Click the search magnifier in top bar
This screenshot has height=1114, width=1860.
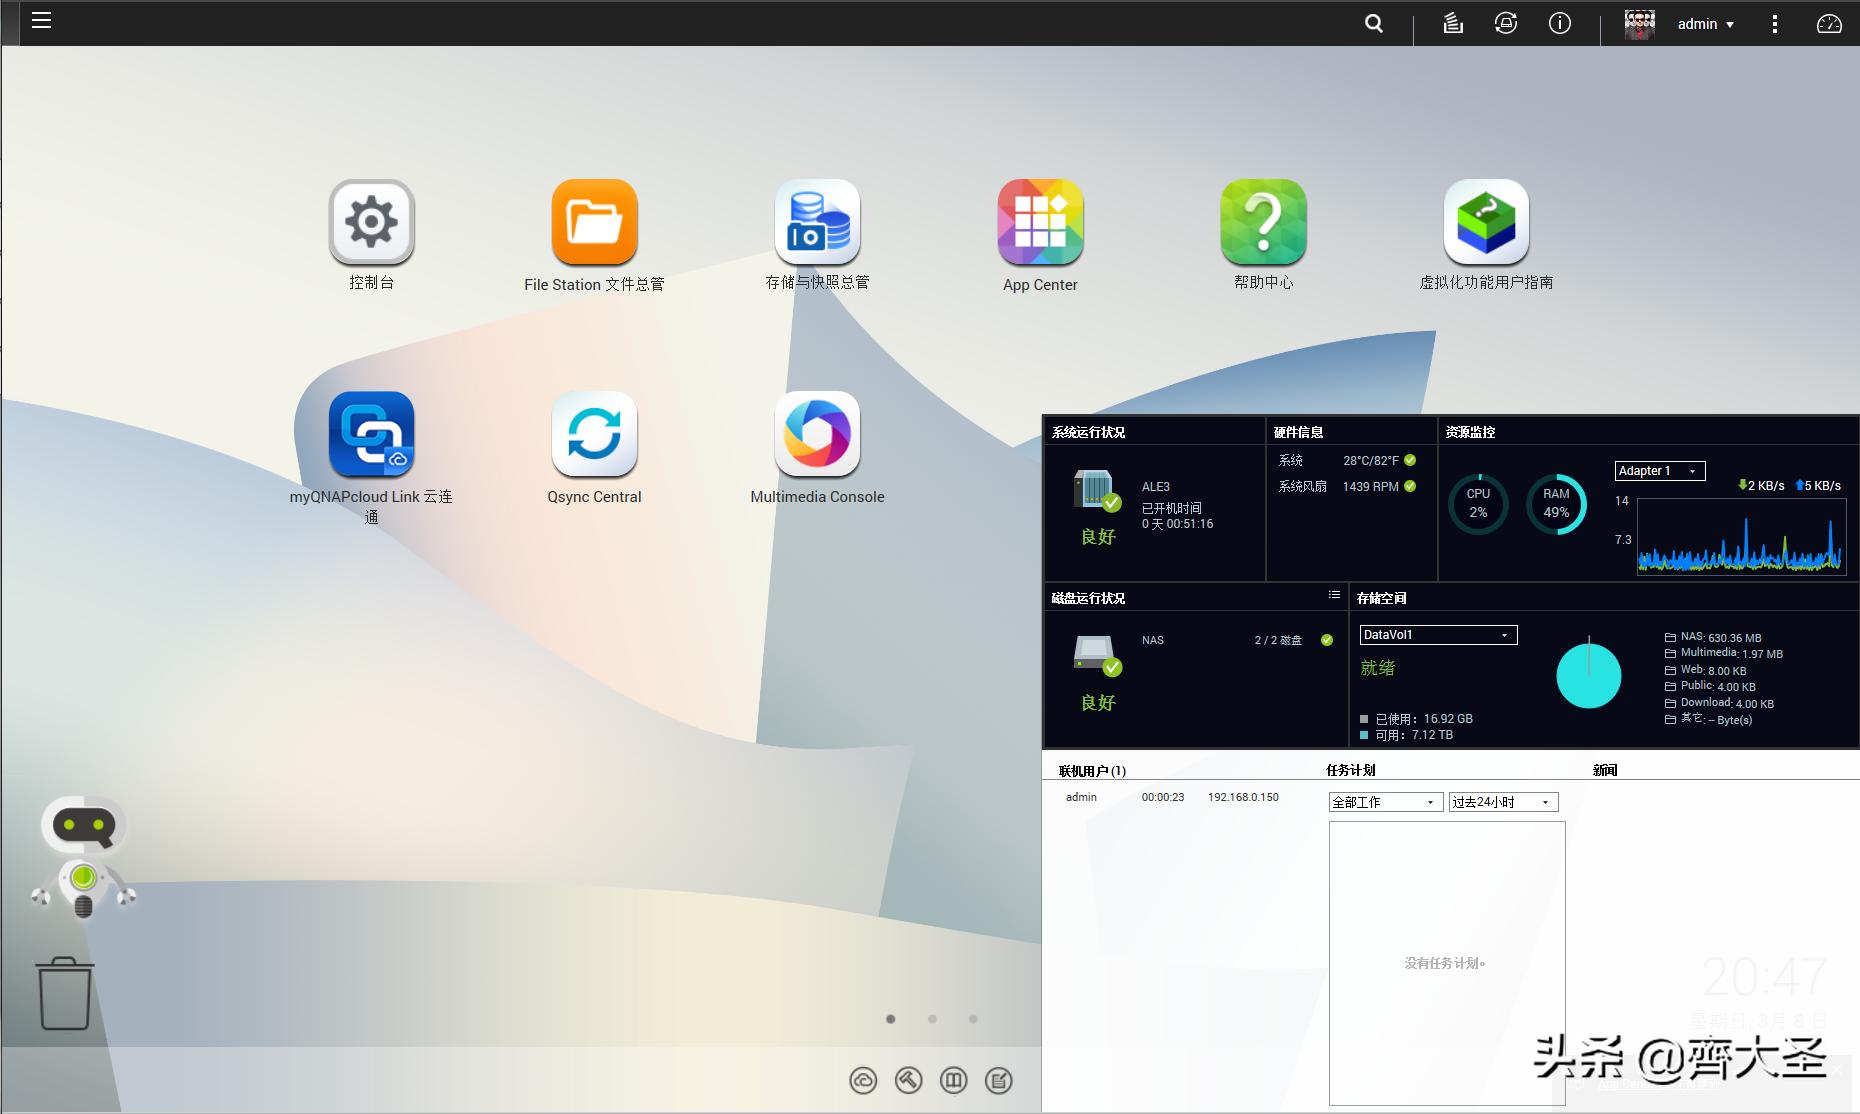[x=1374, y=24]
